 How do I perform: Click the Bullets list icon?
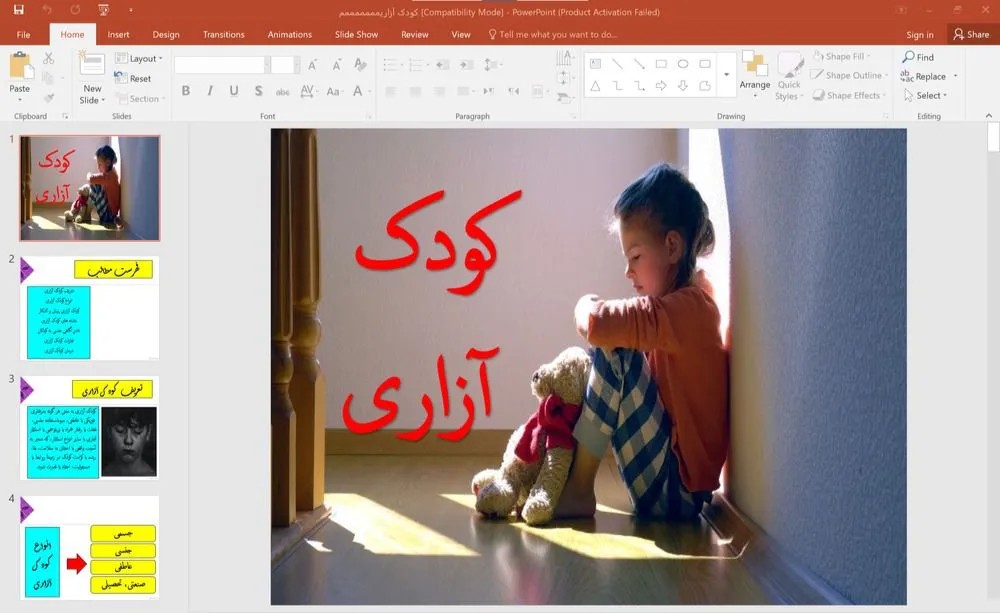click(x=392, y=64)
